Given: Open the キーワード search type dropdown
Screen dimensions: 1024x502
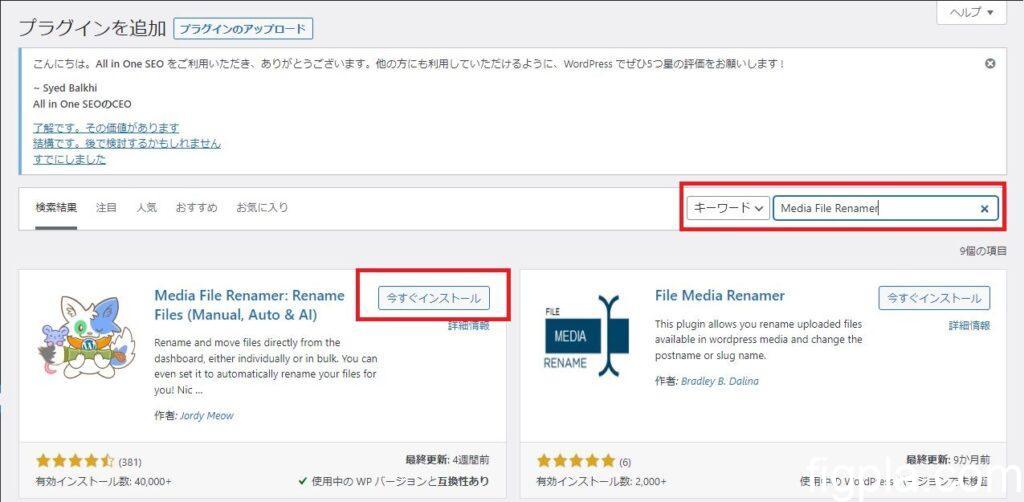Looking at the screenshot, I should [x=728, y=208].
